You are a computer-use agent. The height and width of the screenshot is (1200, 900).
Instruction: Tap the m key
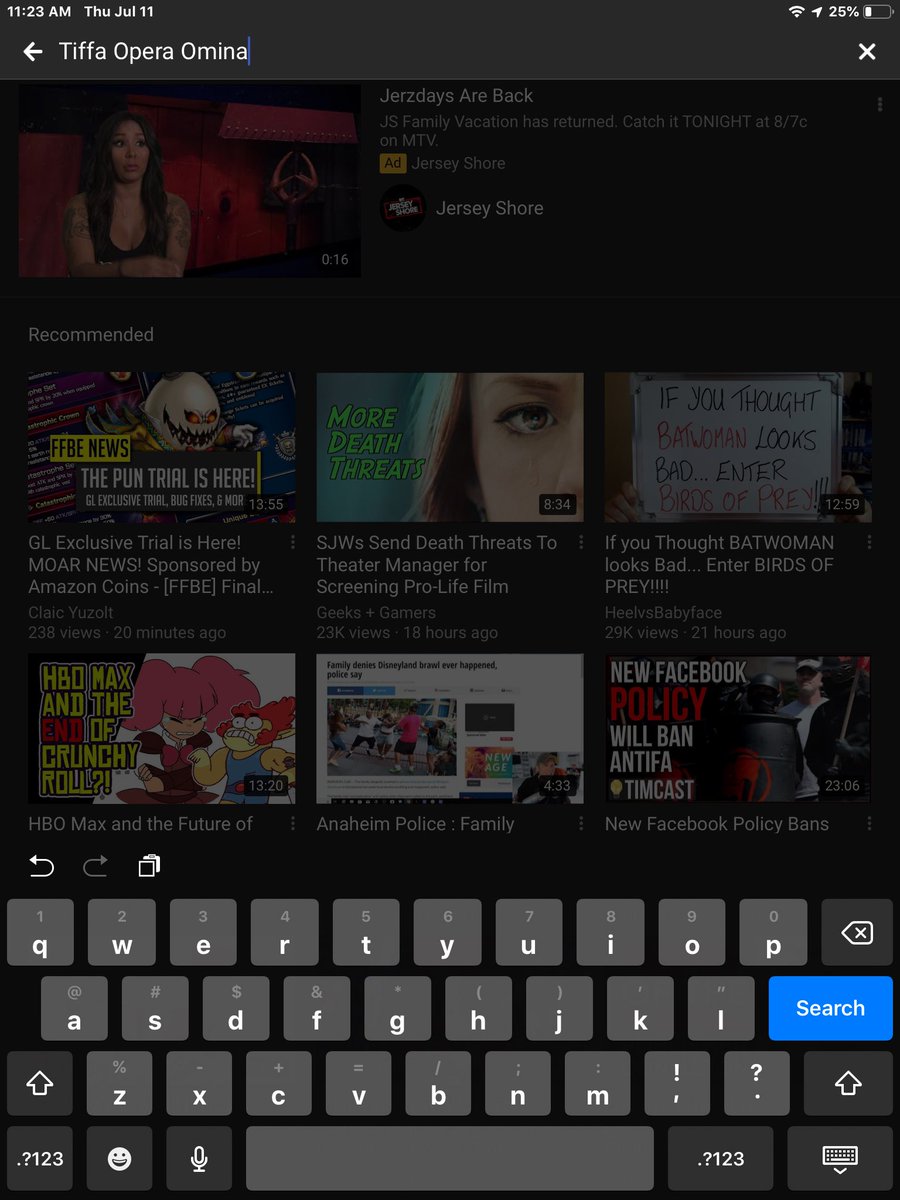(597, 1083)
